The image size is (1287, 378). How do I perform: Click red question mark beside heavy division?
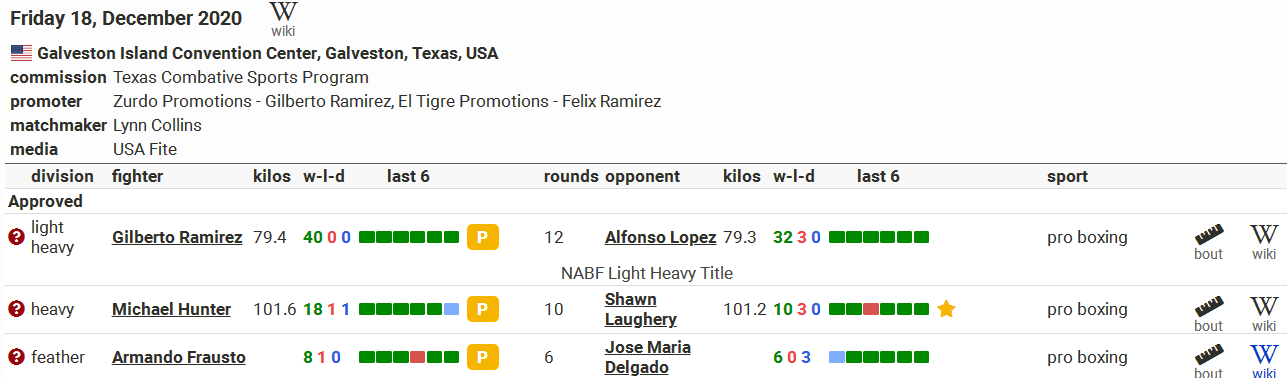[16, 310]
